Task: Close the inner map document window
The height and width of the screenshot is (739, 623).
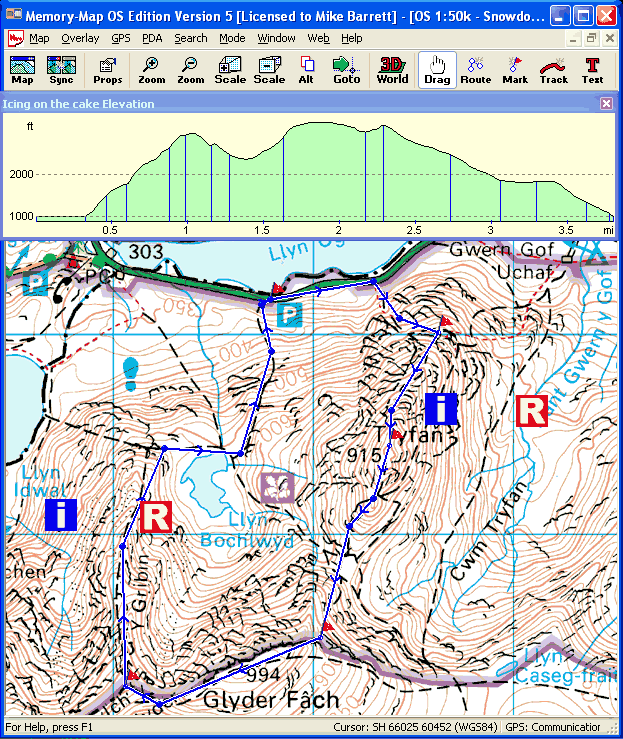Action: [609, 39]
